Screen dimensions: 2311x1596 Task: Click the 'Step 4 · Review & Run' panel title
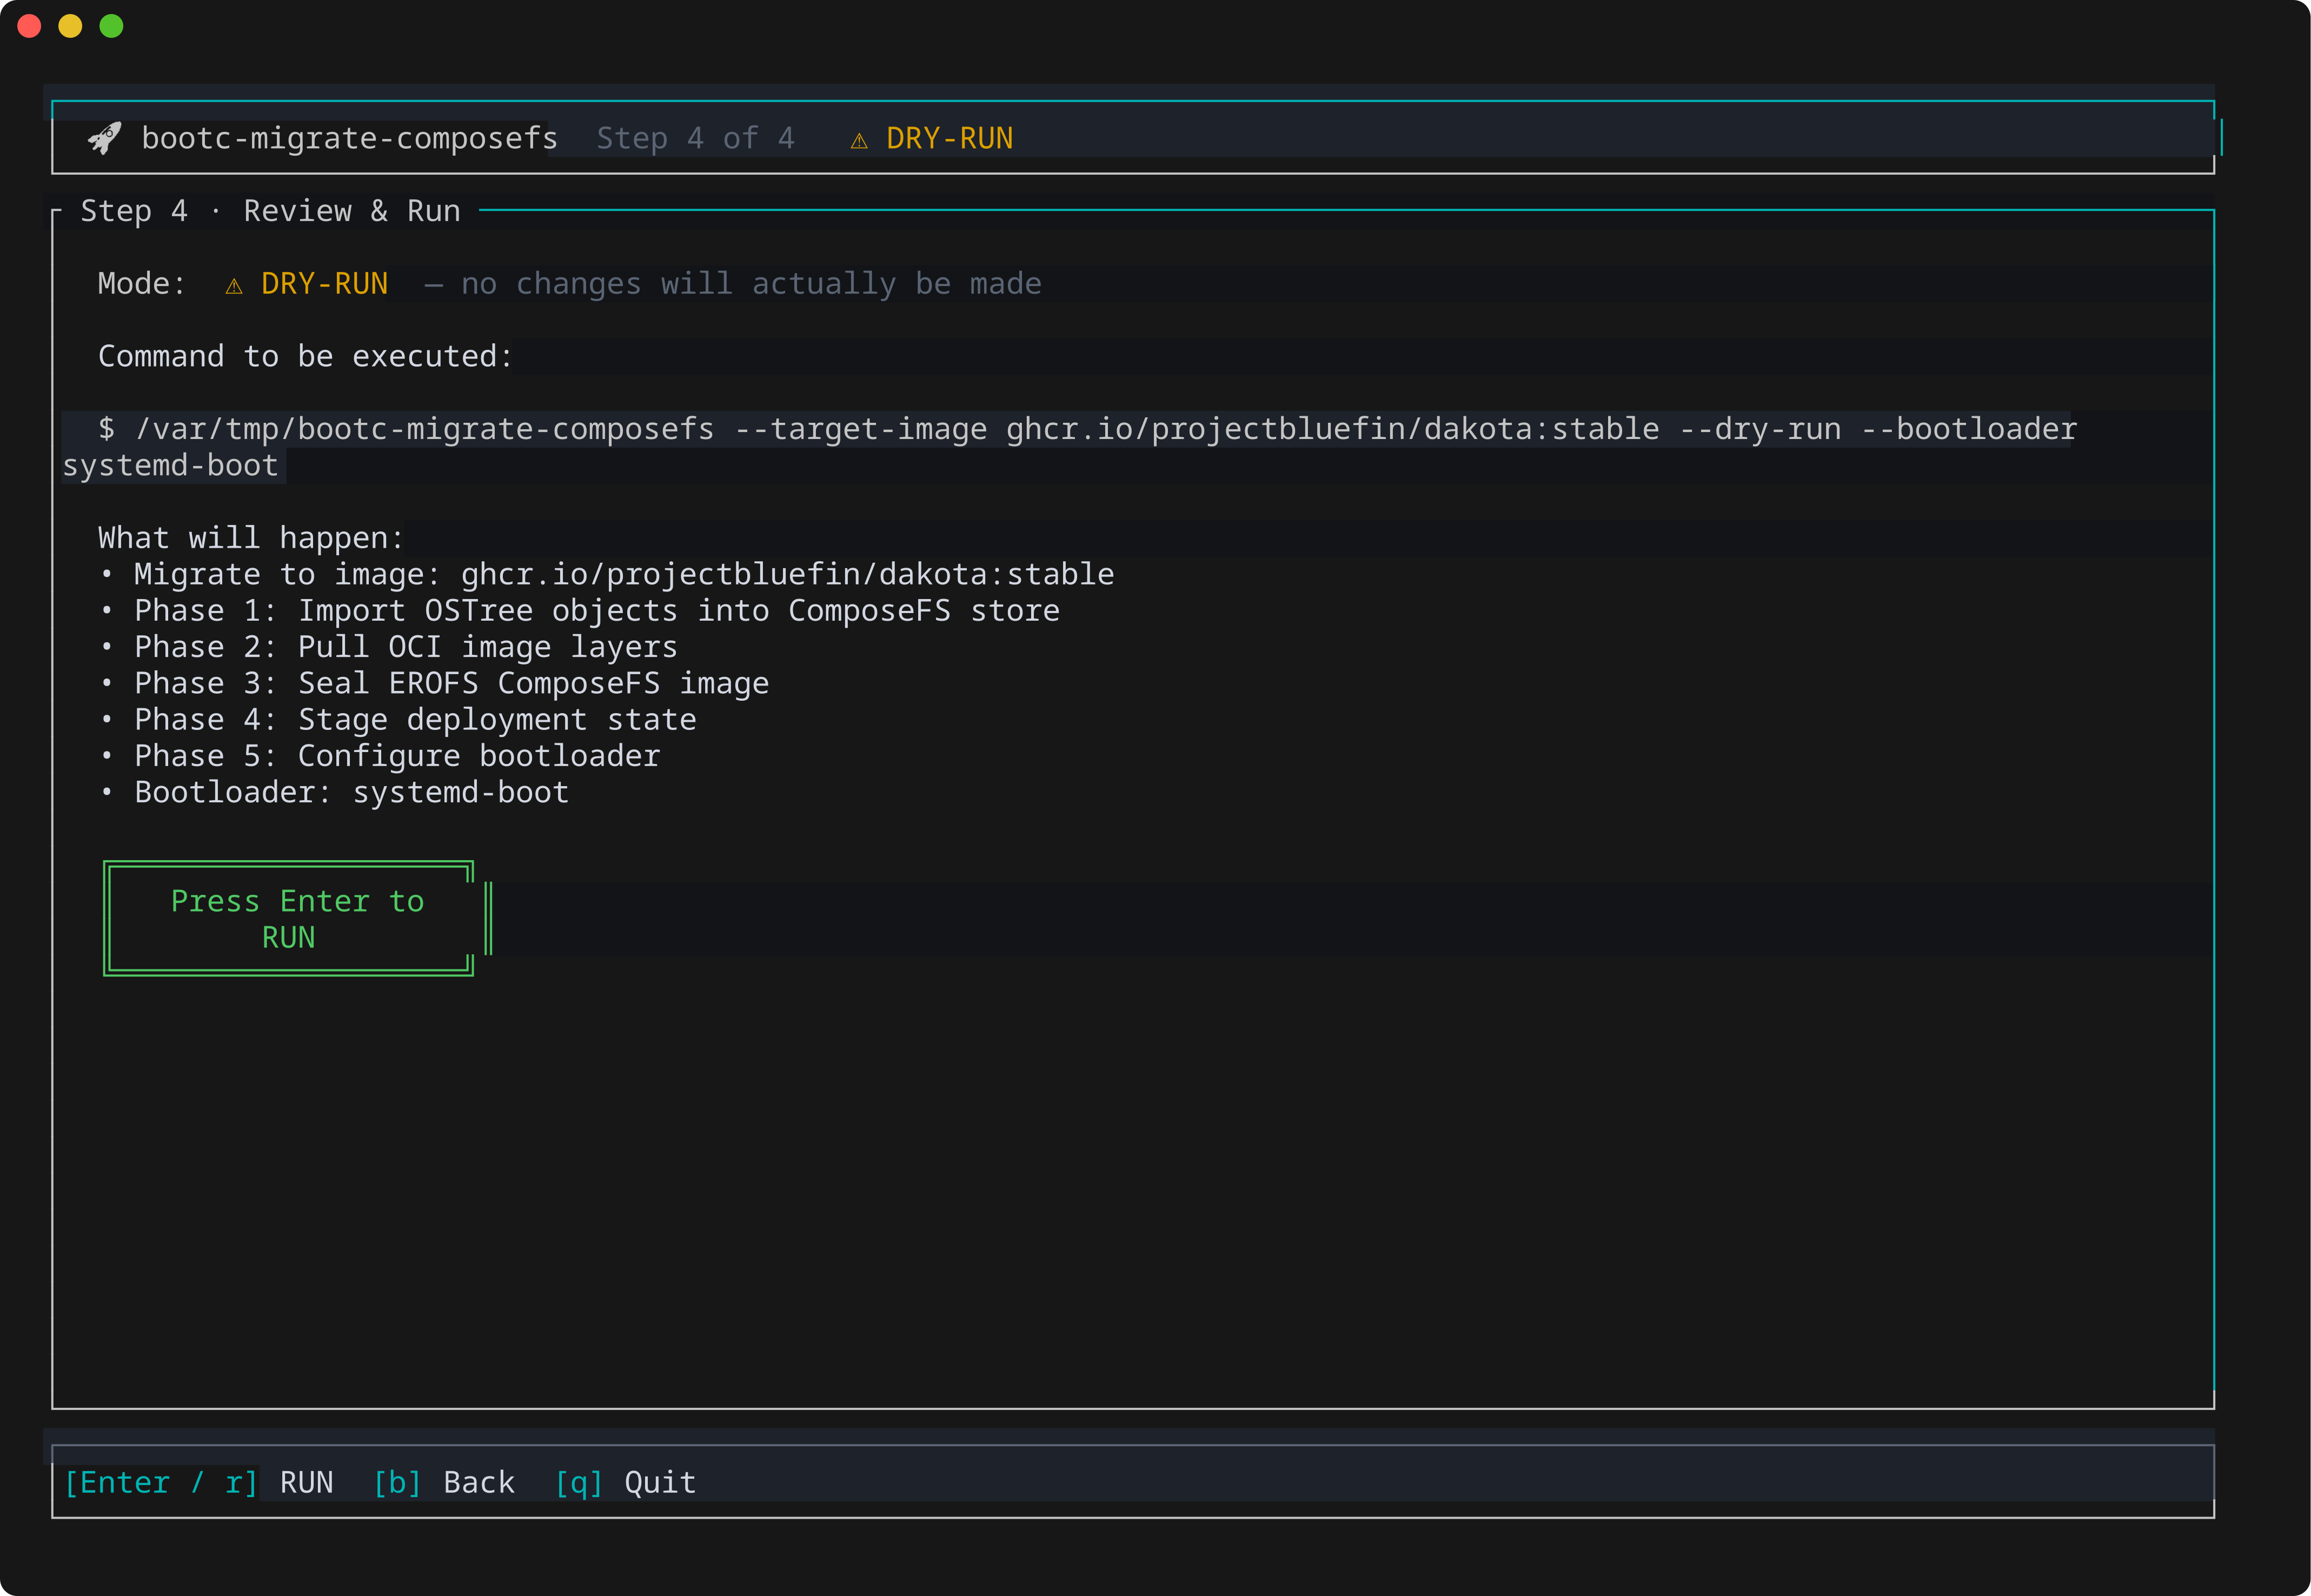(270, 211)
